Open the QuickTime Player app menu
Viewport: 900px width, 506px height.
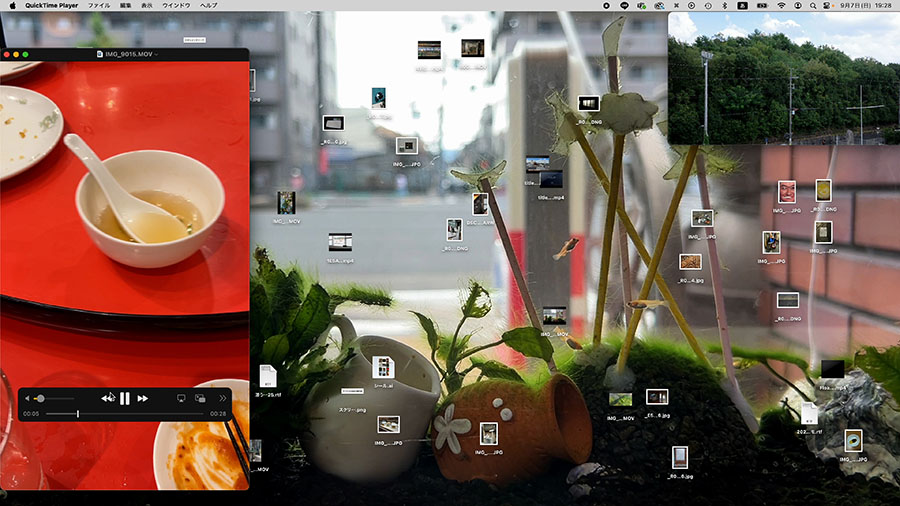point(54,6)
